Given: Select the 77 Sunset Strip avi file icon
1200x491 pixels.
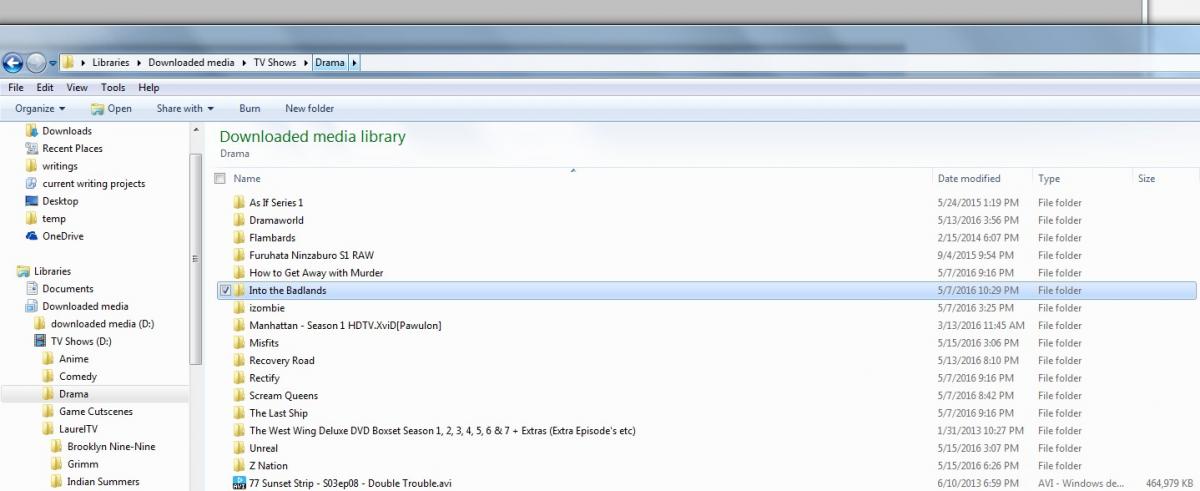Looking at the screenshot, I should click(x=238, y=483).
